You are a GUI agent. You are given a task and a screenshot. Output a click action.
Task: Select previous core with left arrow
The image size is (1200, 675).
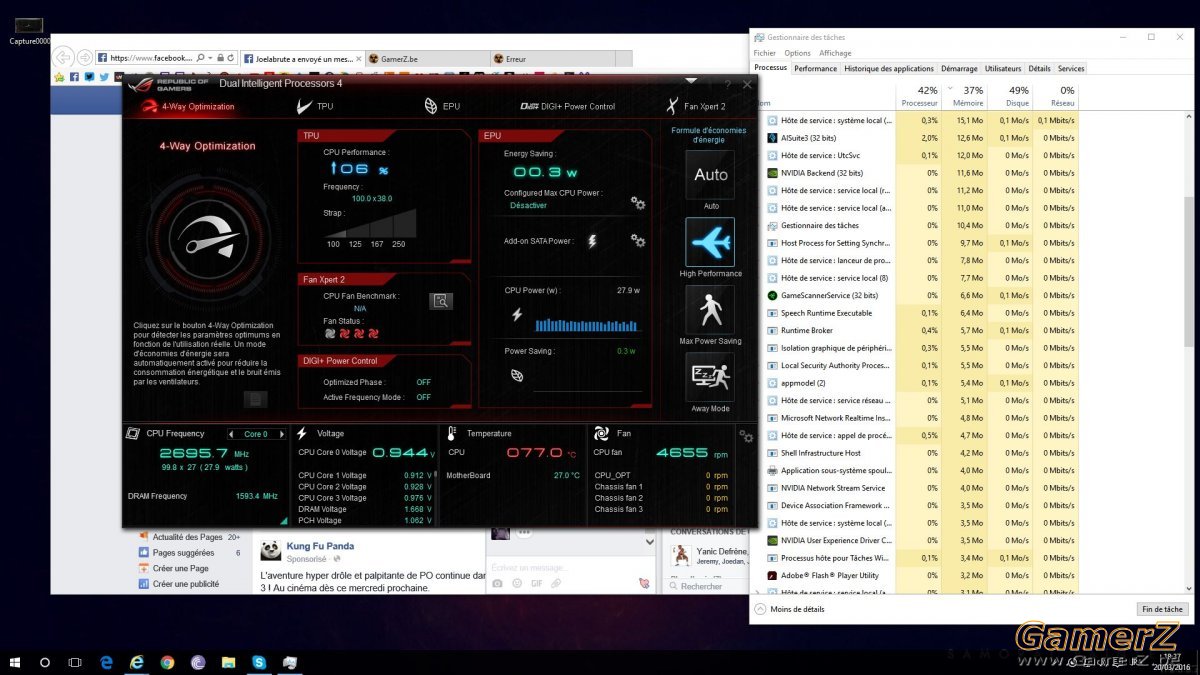click(232, 434)
